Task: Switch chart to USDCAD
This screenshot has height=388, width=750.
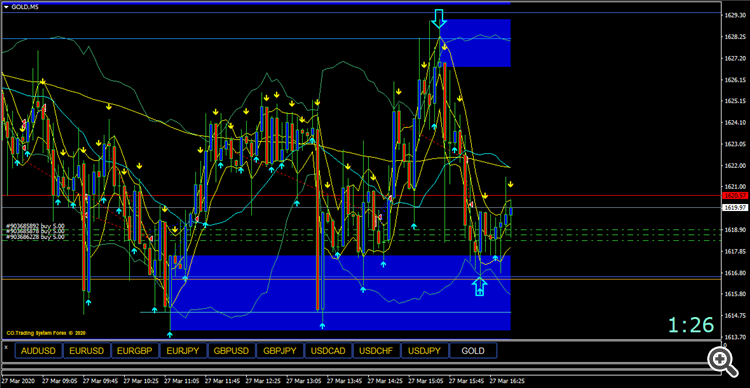Action: 328,351
